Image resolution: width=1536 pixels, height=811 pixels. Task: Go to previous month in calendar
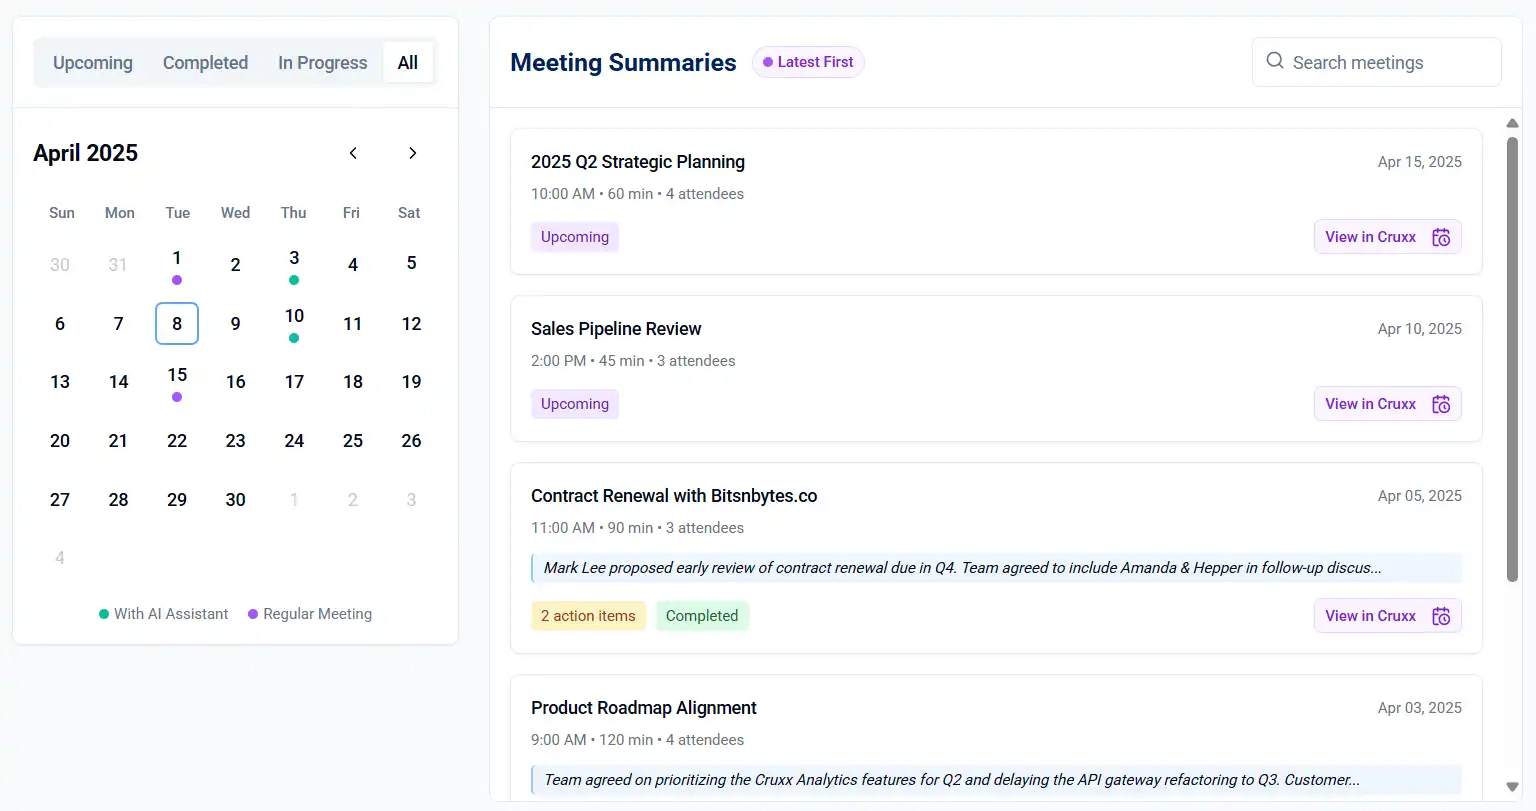click(353, 153)
